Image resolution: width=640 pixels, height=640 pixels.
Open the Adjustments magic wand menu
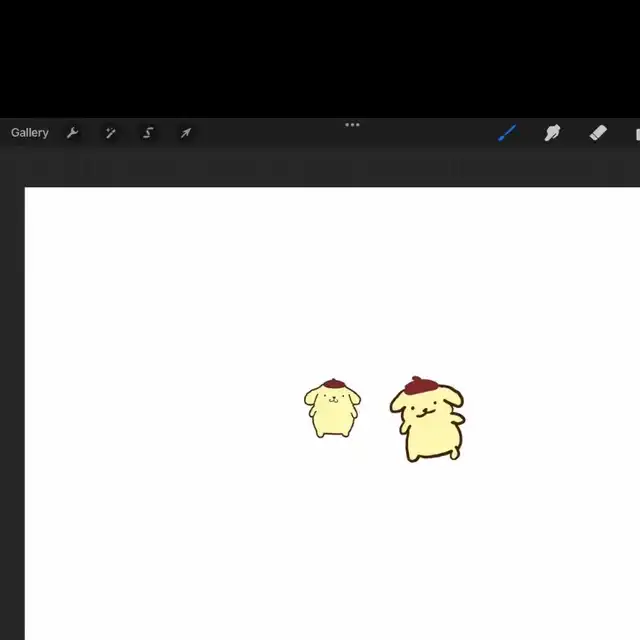point(110,132)
